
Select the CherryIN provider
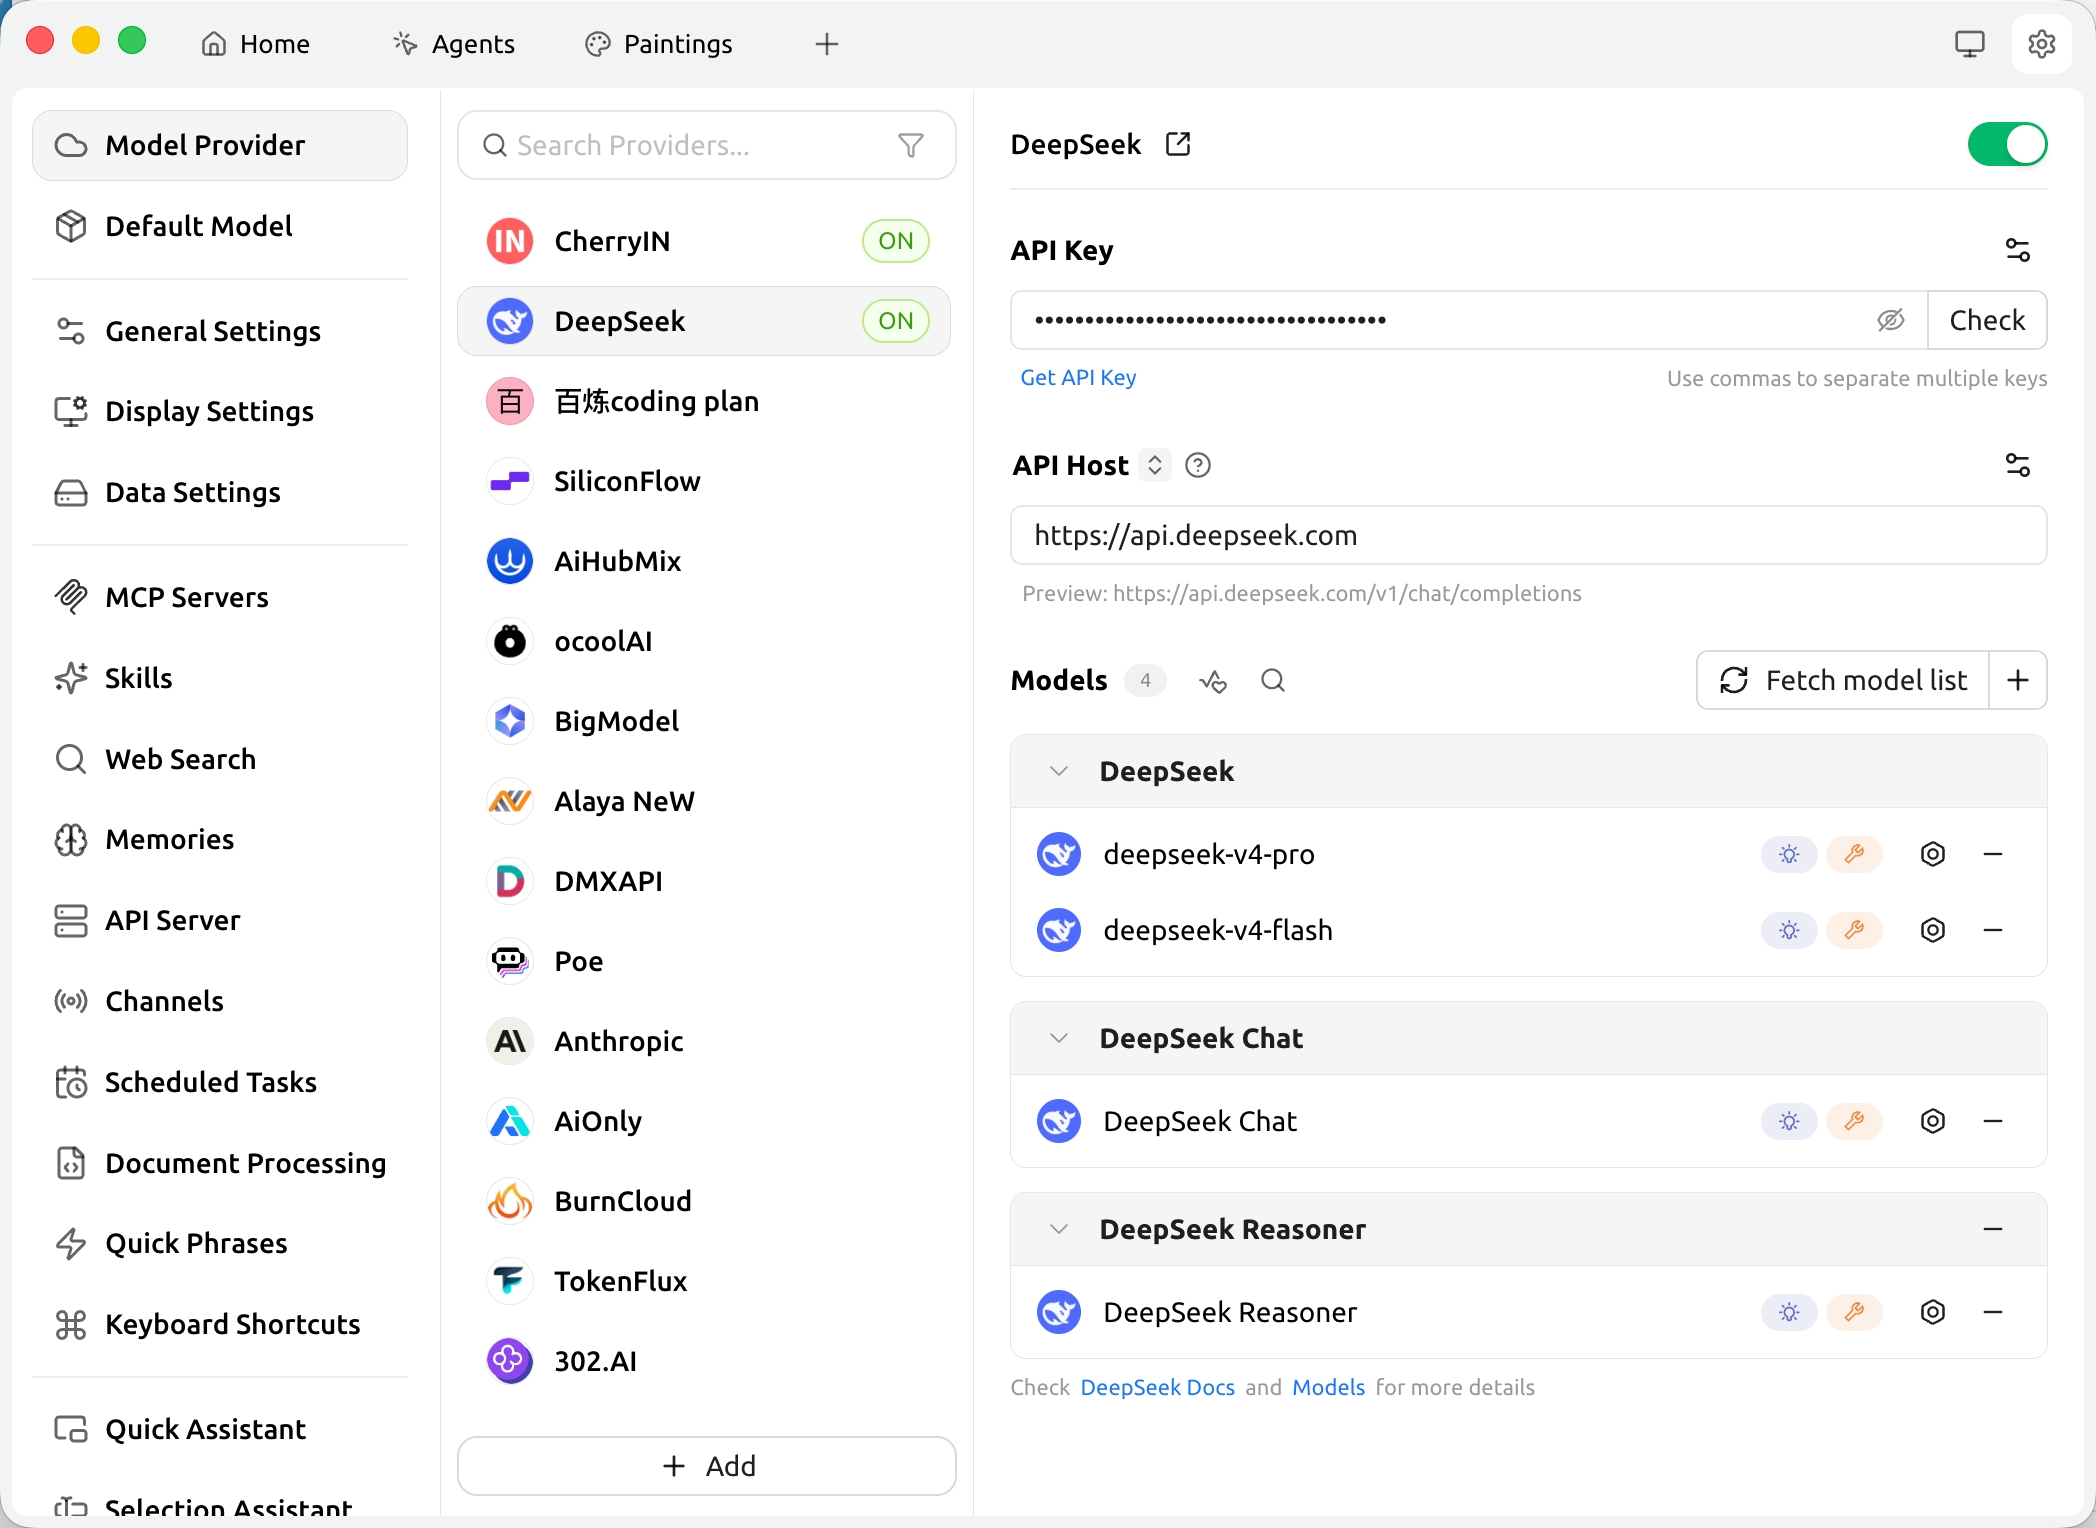704,241
